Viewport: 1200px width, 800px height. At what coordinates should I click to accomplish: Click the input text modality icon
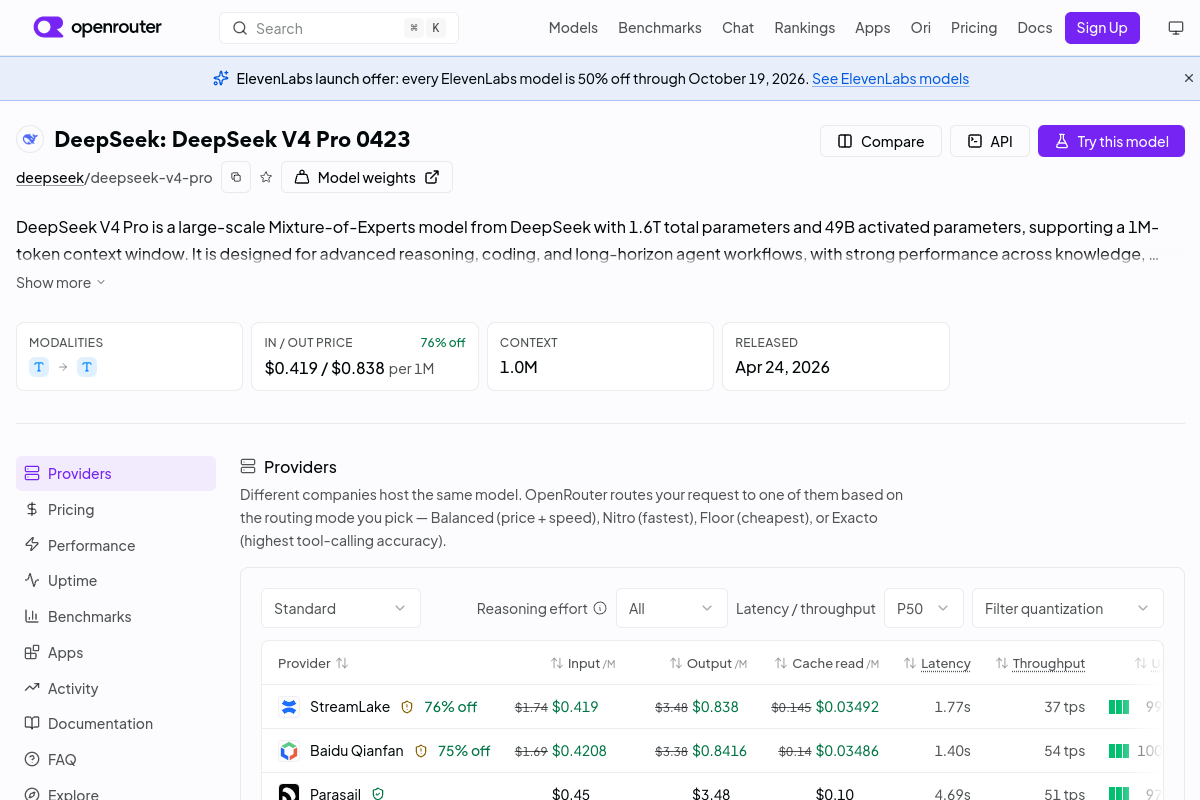click(39, 367)
